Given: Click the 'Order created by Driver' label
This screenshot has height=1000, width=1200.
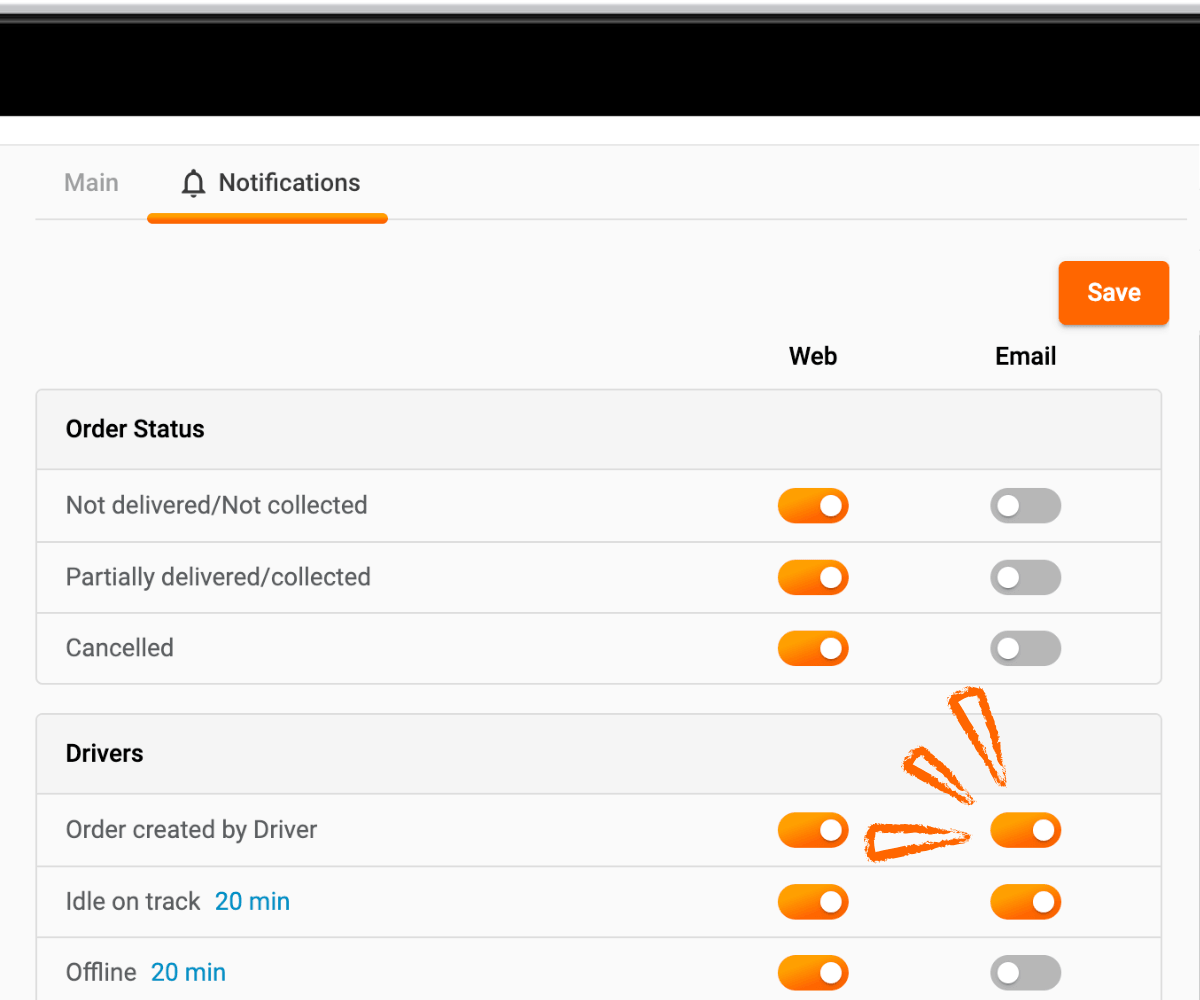Looking at the screenshot, I should tap(191, 830).
